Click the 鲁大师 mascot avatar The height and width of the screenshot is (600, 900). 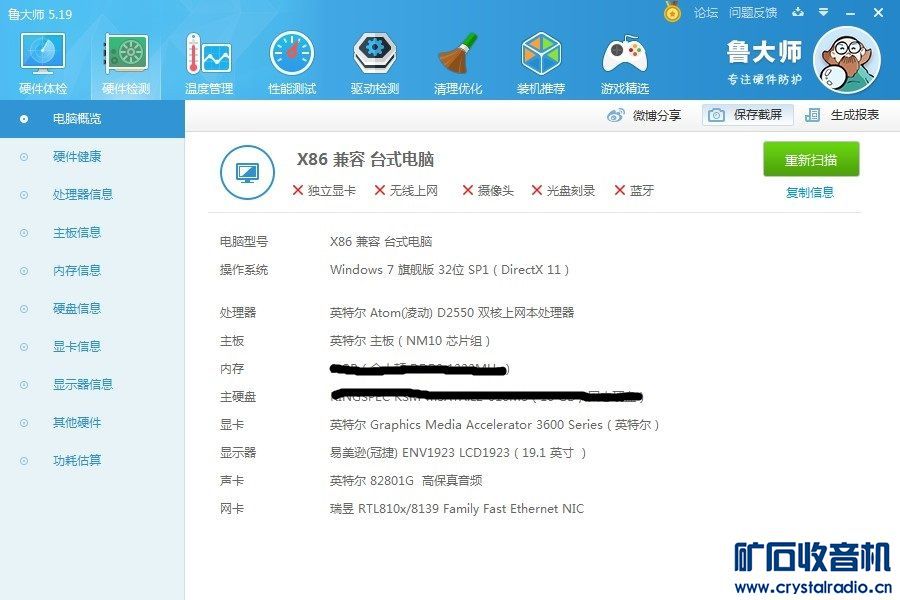(847, 59)
